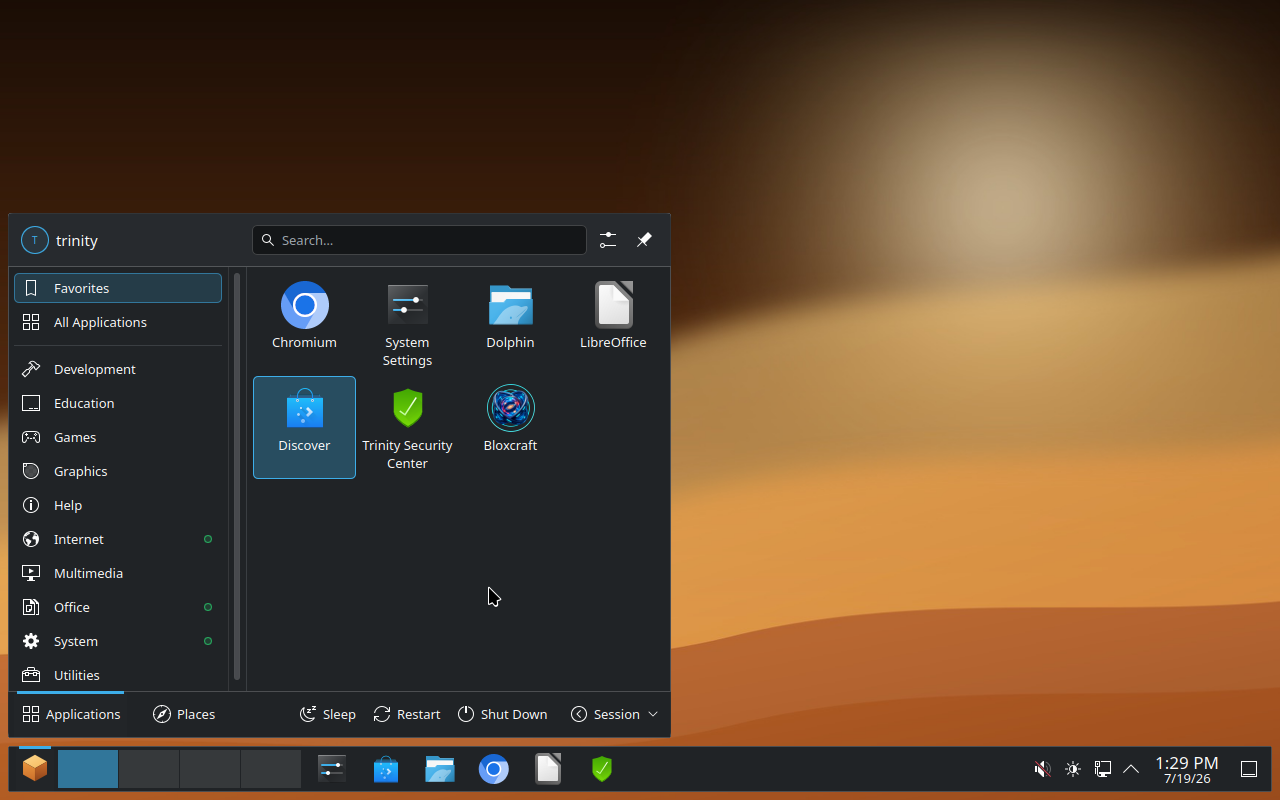Open the Help category
1280x800 pixels.
(118, 505)
